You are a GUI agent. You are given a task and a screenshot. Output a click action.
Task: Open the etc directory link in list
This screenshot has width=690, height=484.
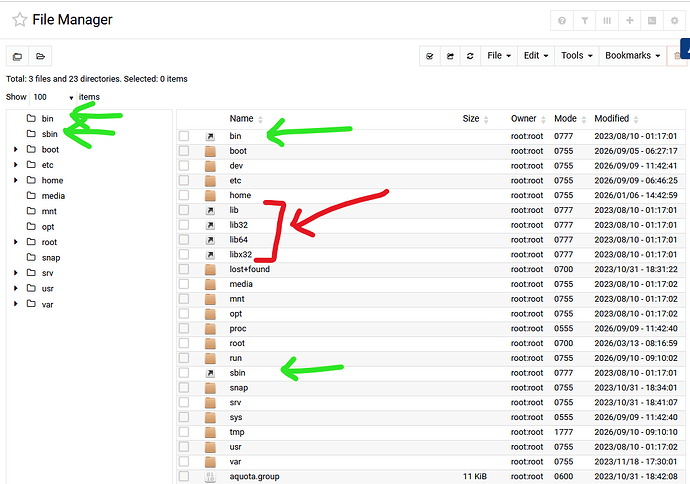(235, 180)
